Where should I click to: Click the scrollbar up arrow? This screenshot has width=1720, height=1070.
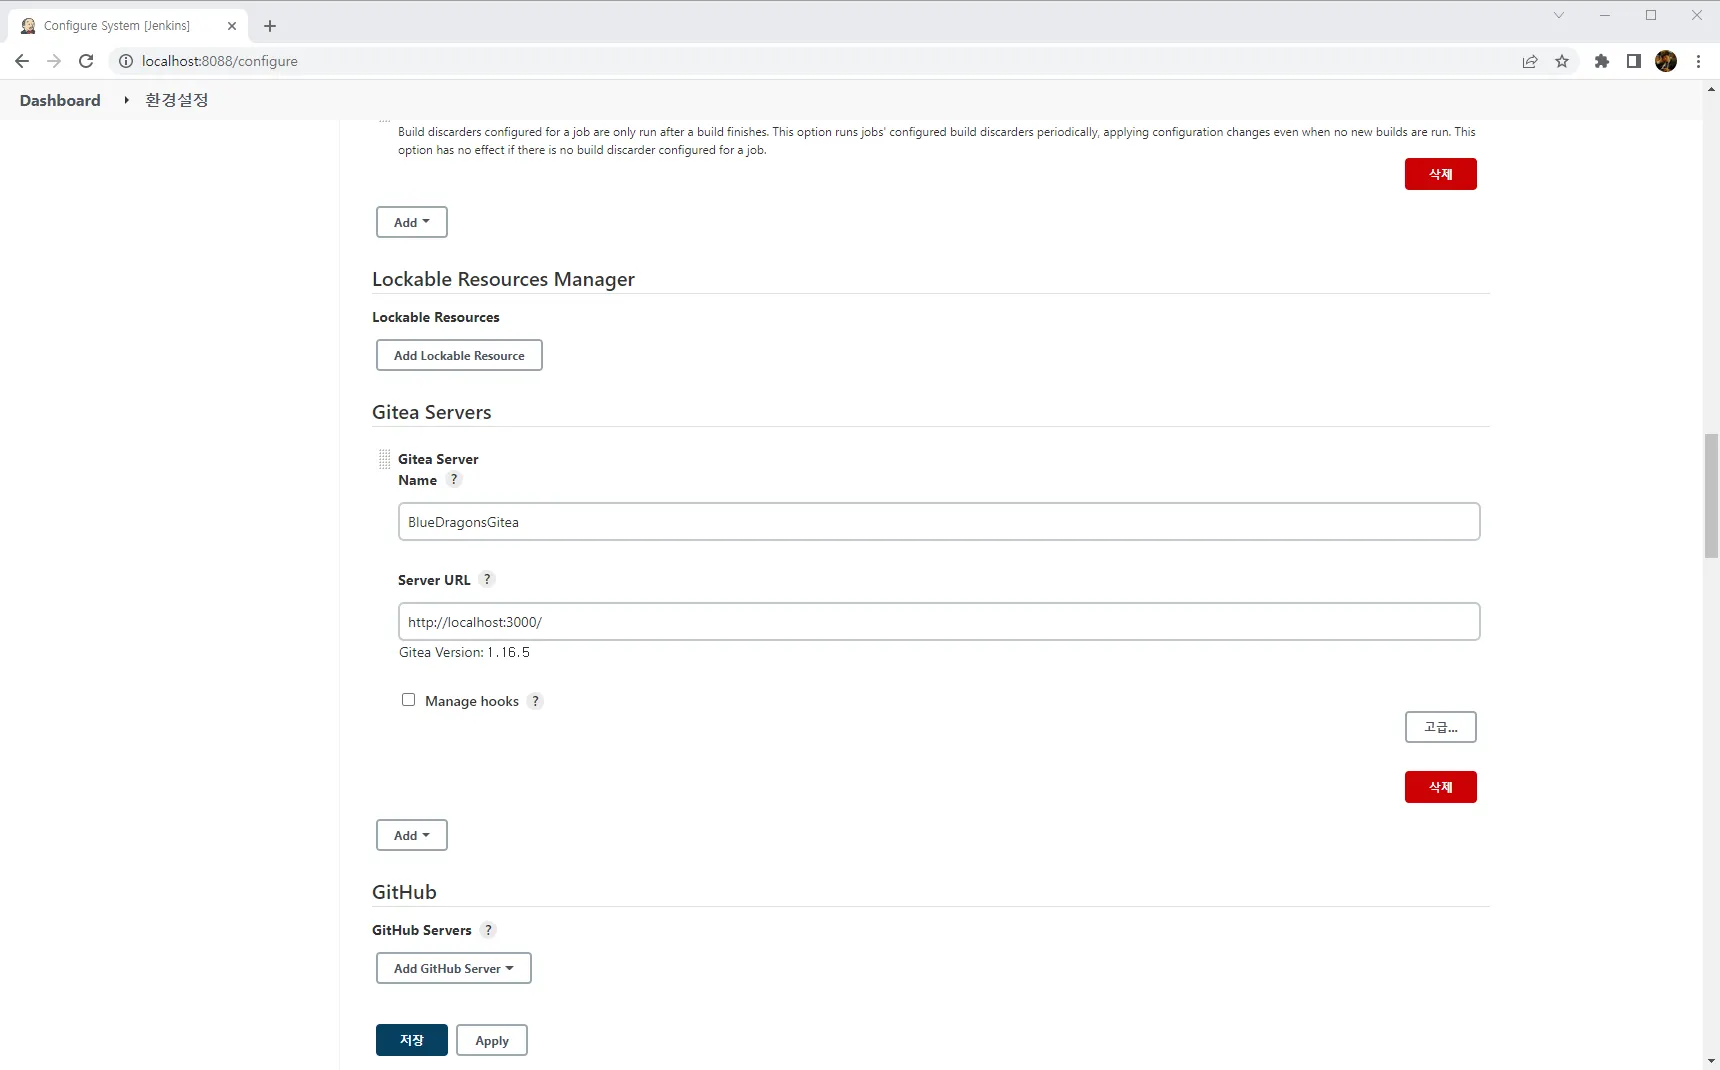click(x=1711, y=89)
